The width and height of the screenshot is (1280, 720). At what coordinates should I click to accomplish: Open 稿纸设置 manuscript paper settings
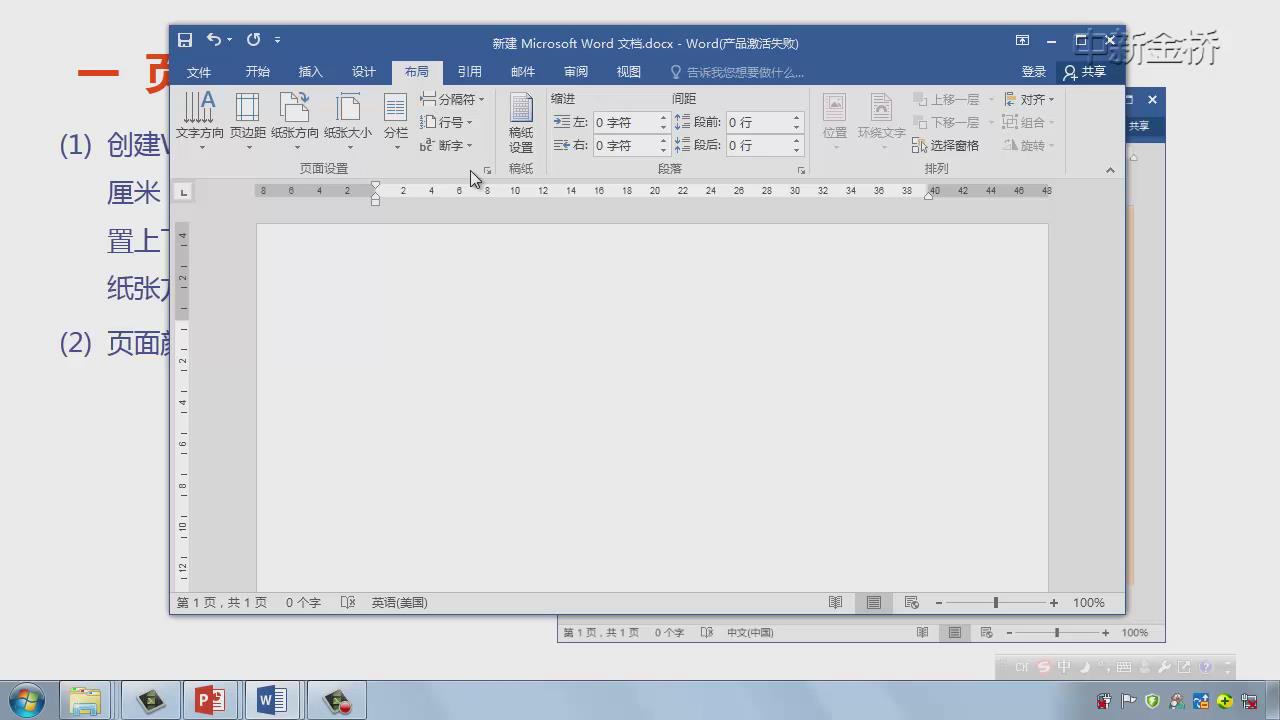(521, 122)
